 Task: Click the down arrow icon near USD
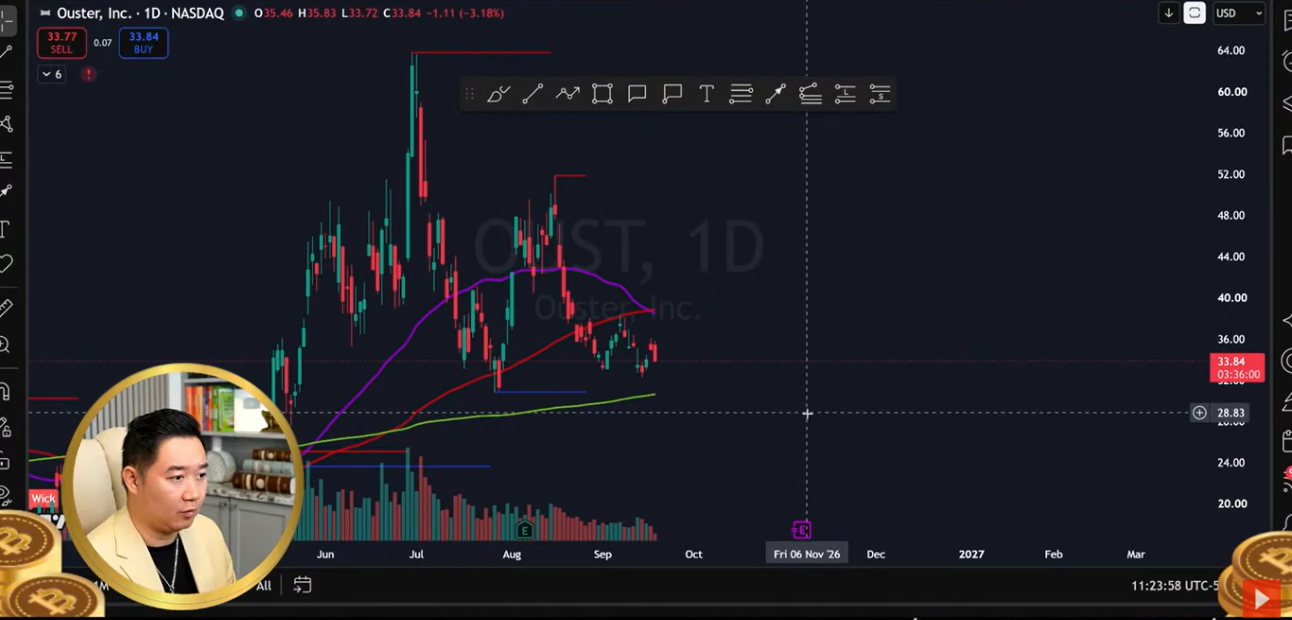tap(1168, 13)
